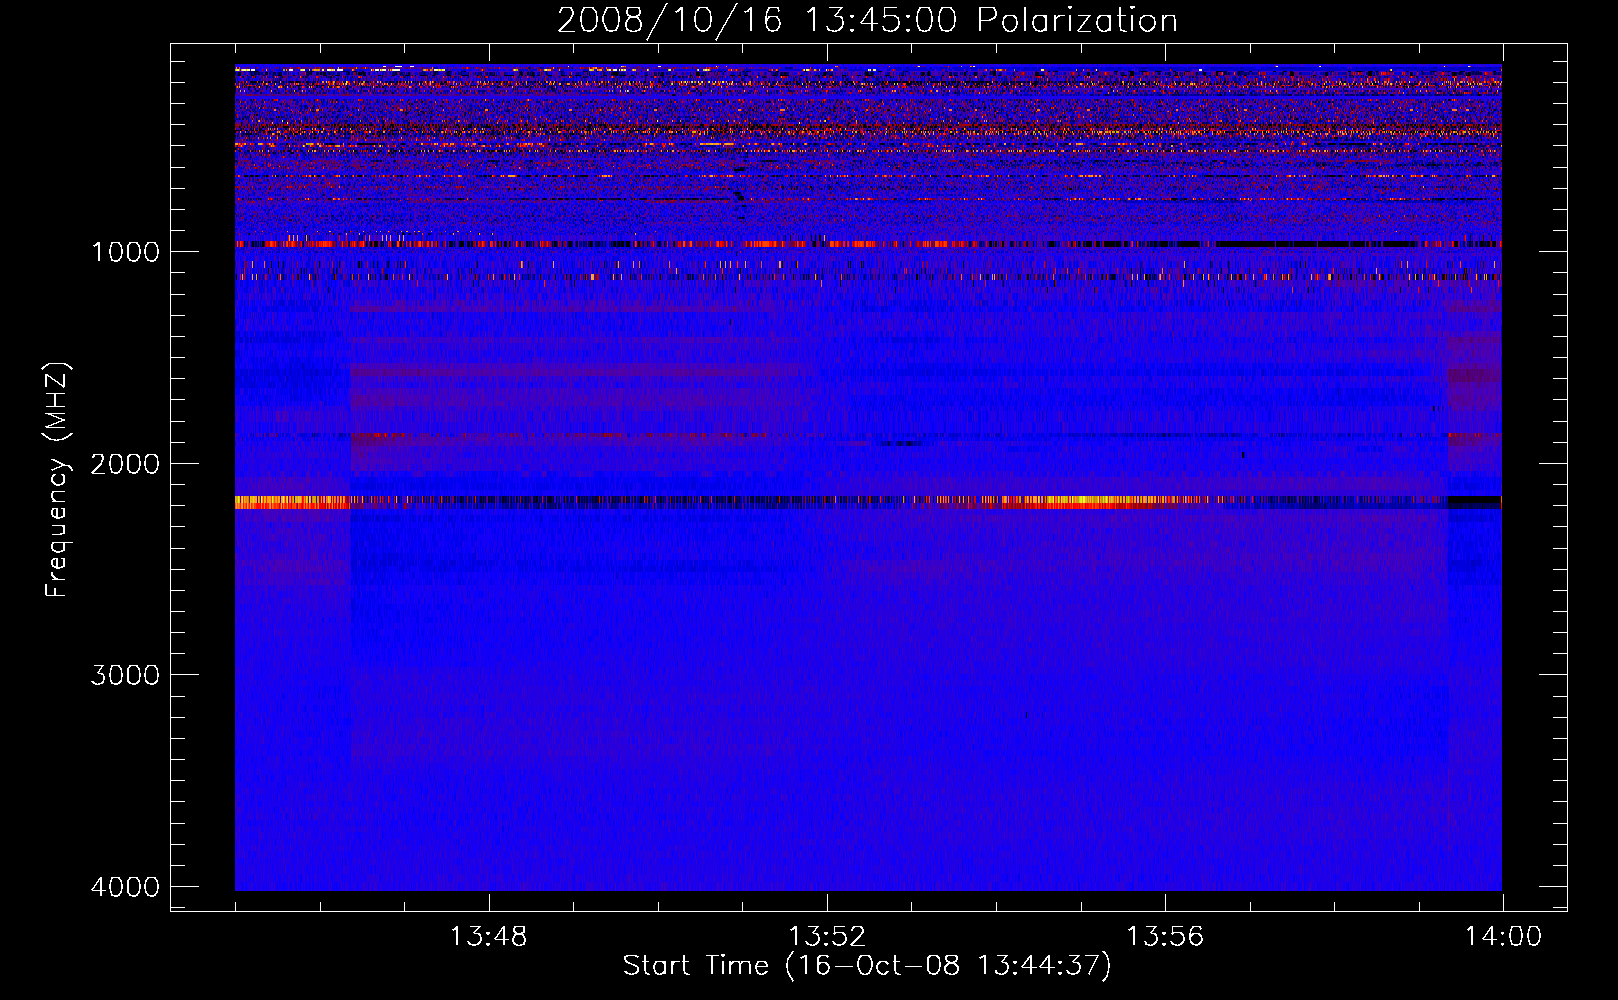Screen dimensions: 1618x1000
Task: Select the "Start Time (16-Oct-08 13:44:37)" label
Action: click(867, 966)
